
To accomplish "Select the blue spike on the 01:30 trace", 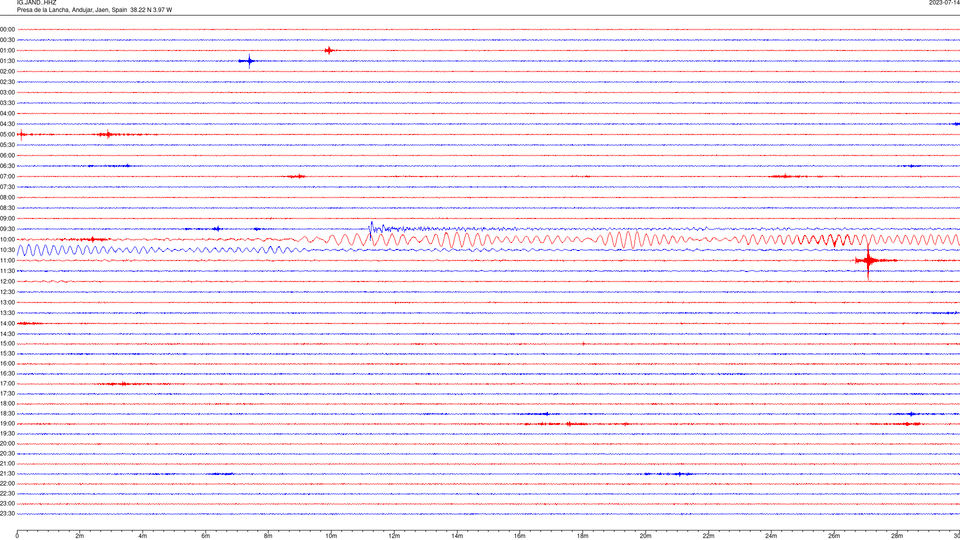I will coord(249,61).
